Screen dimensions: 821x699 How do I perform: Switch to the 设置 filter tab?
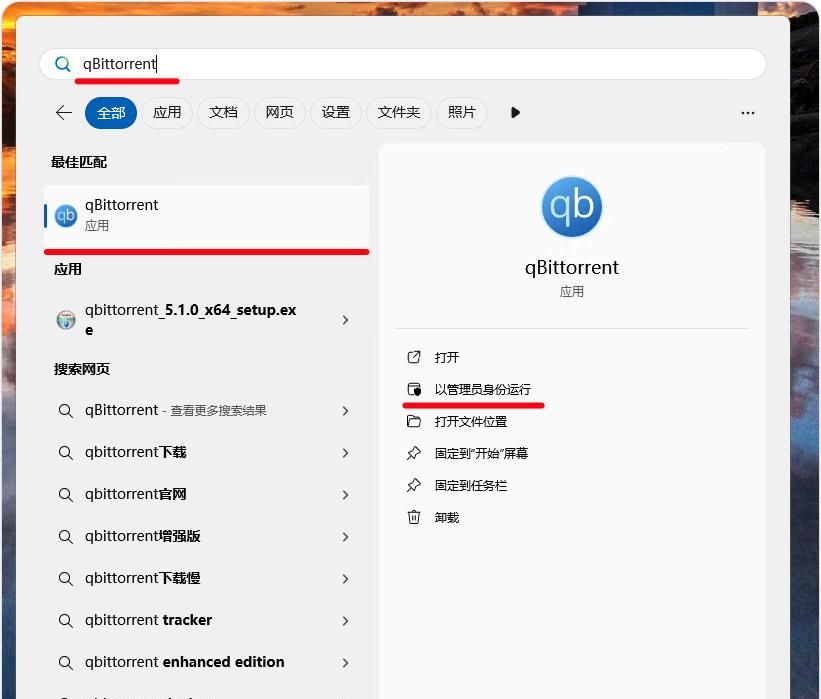pos(336,112)
